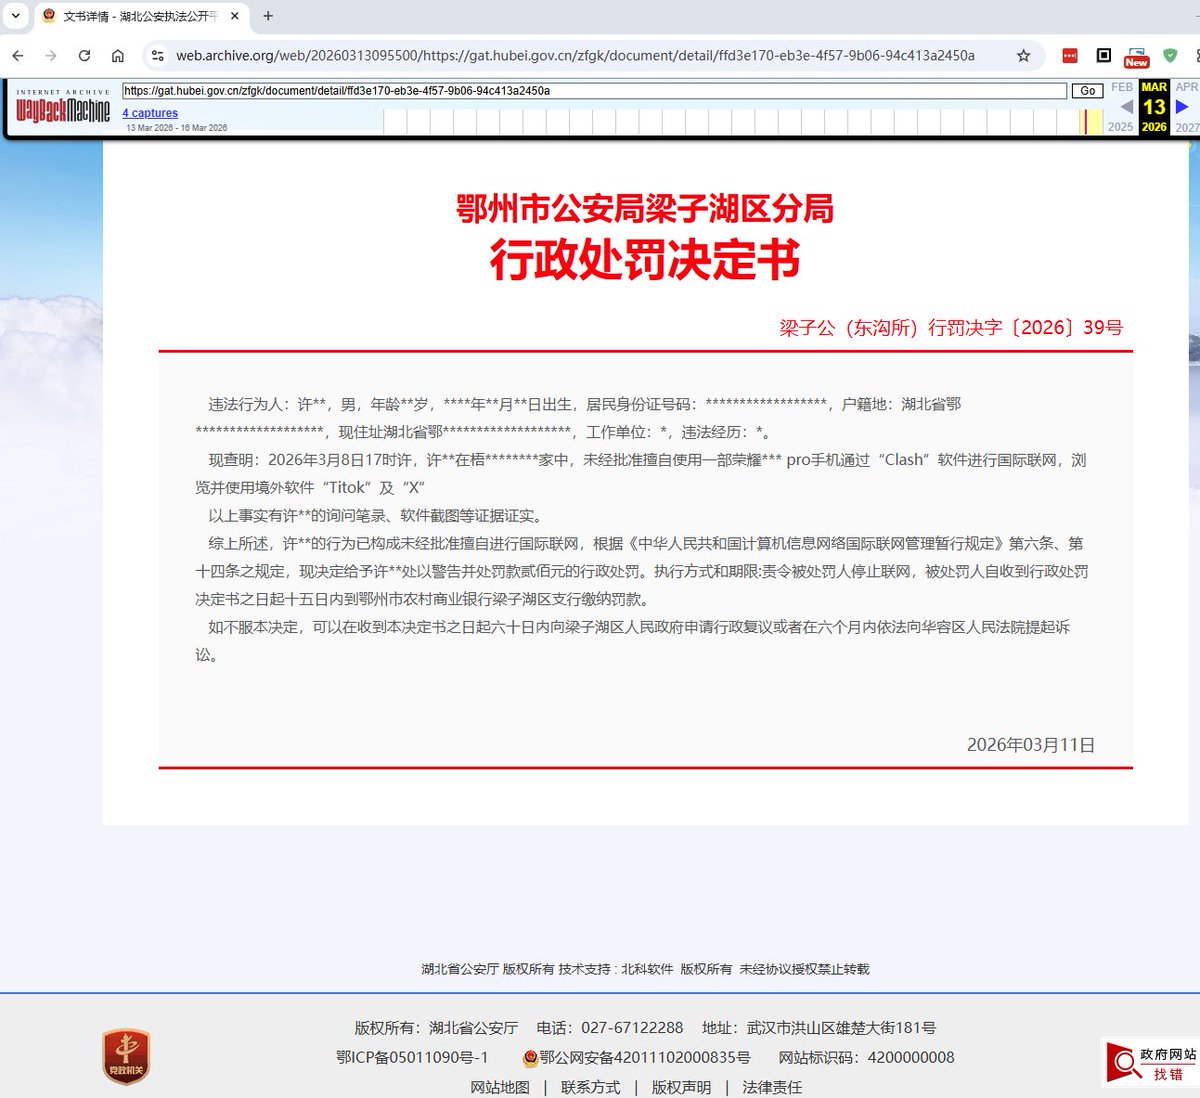This screenshot has width=1200, height=1098.
Task: Open 鄂ICP备05011090号-1 link
Action: (x=412, y=1058)
